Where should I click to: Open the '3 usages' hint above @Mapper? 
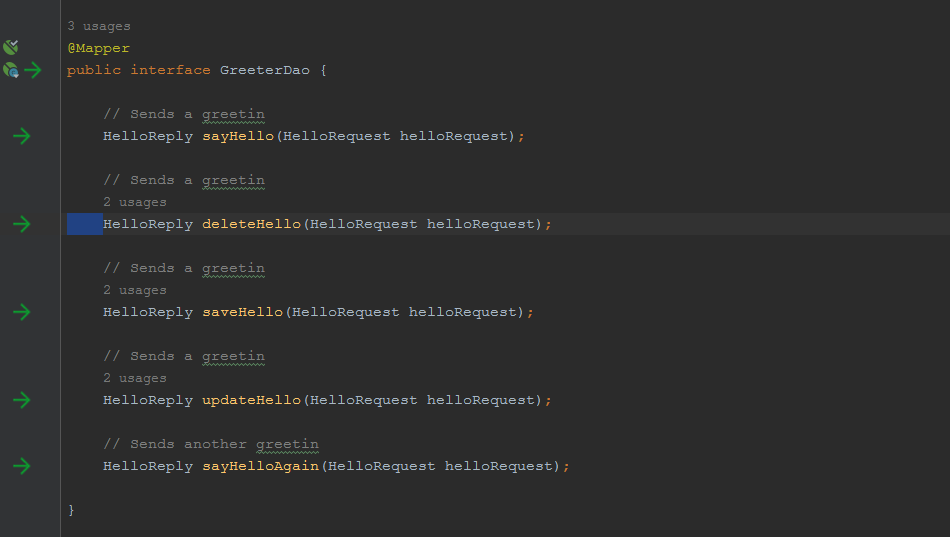click(x=99, y=26)
